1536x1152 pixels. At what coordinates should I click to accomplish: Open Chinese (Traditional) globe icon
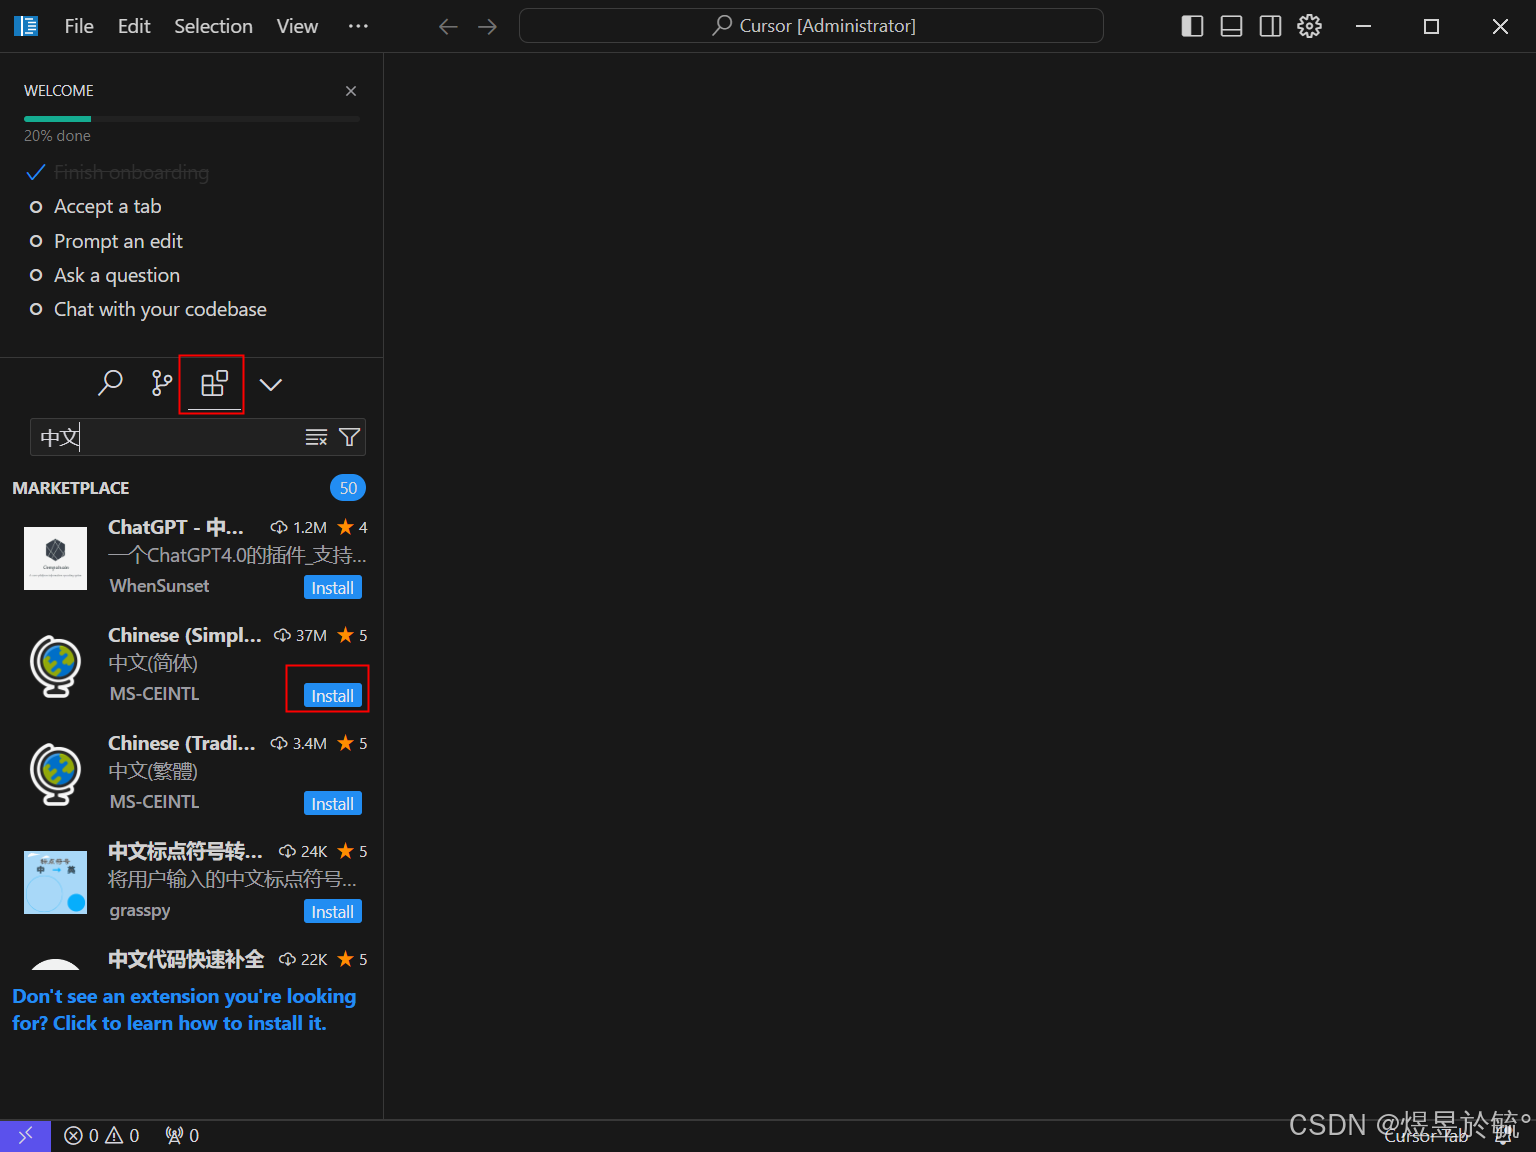click(55, 774)
